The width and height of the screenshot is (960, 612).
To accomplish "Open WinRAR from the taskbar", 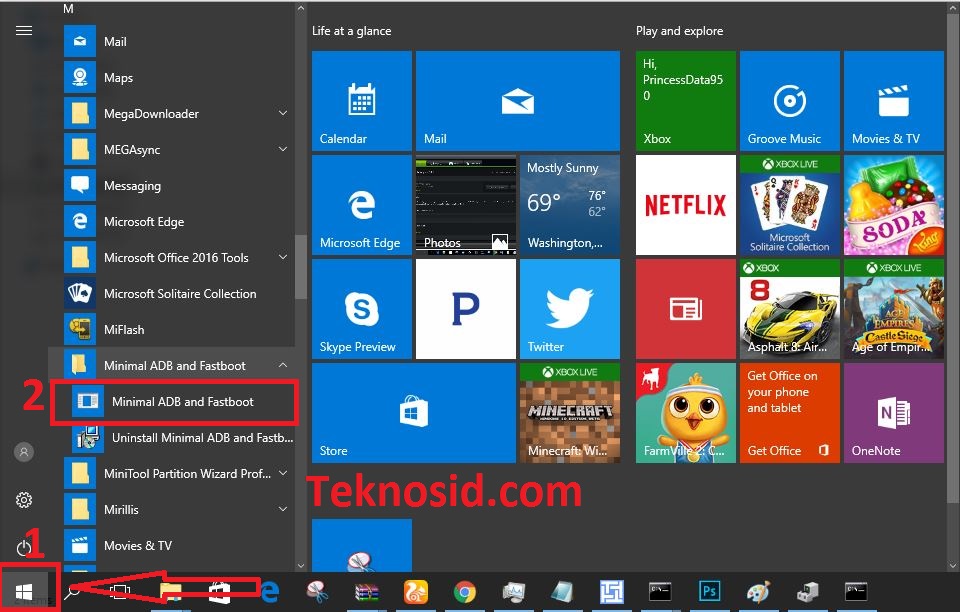I will pyautogui.click(x=367, y=592).
